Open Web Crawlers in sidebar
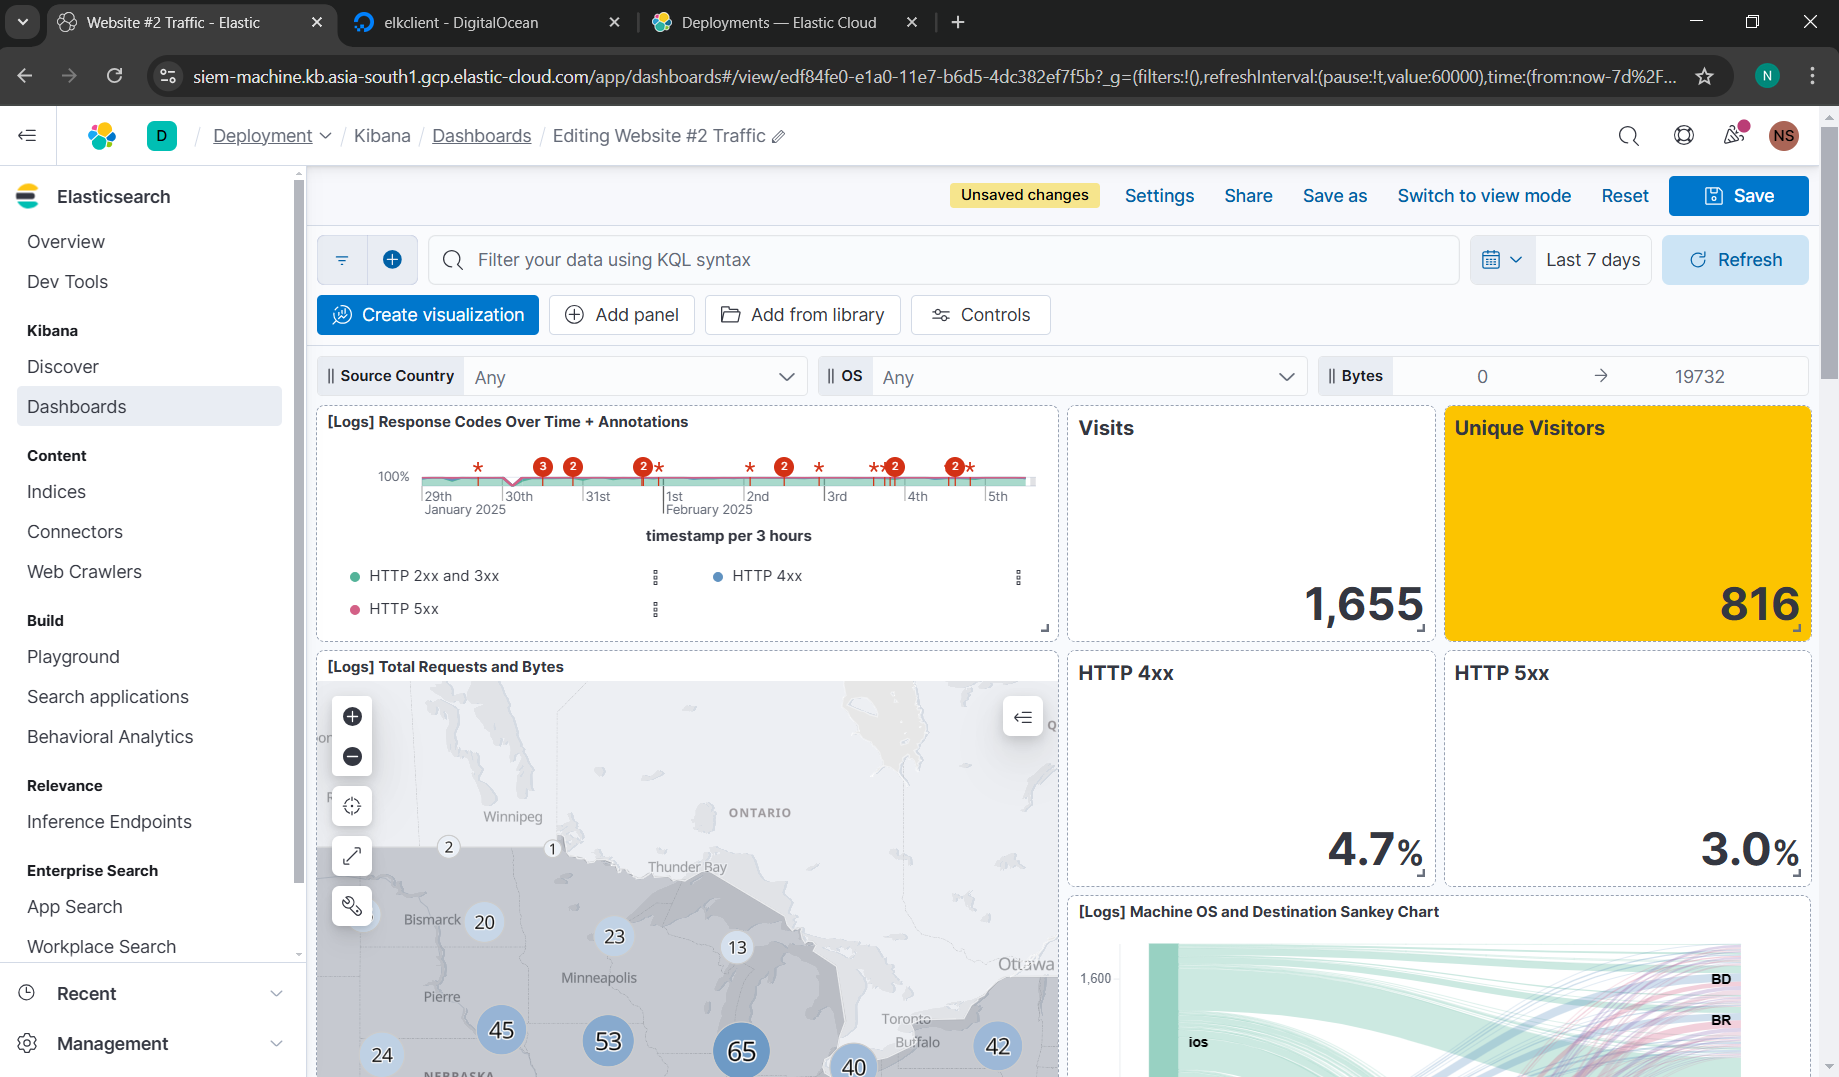This screenshot has width=1839, height=1077. 84,572
